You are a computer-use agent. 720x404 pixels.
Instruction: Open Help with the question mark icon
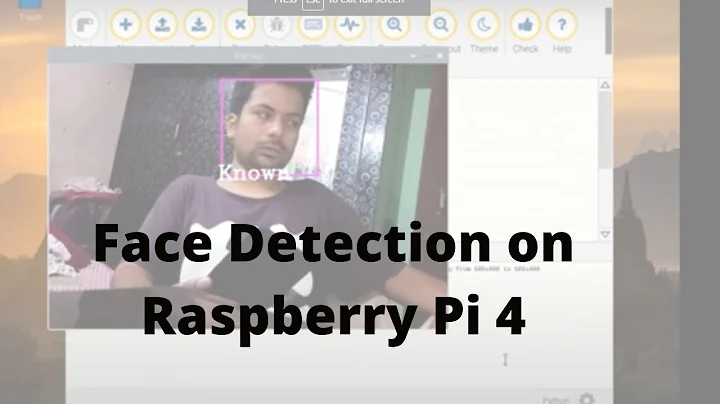tap(562, 25)
